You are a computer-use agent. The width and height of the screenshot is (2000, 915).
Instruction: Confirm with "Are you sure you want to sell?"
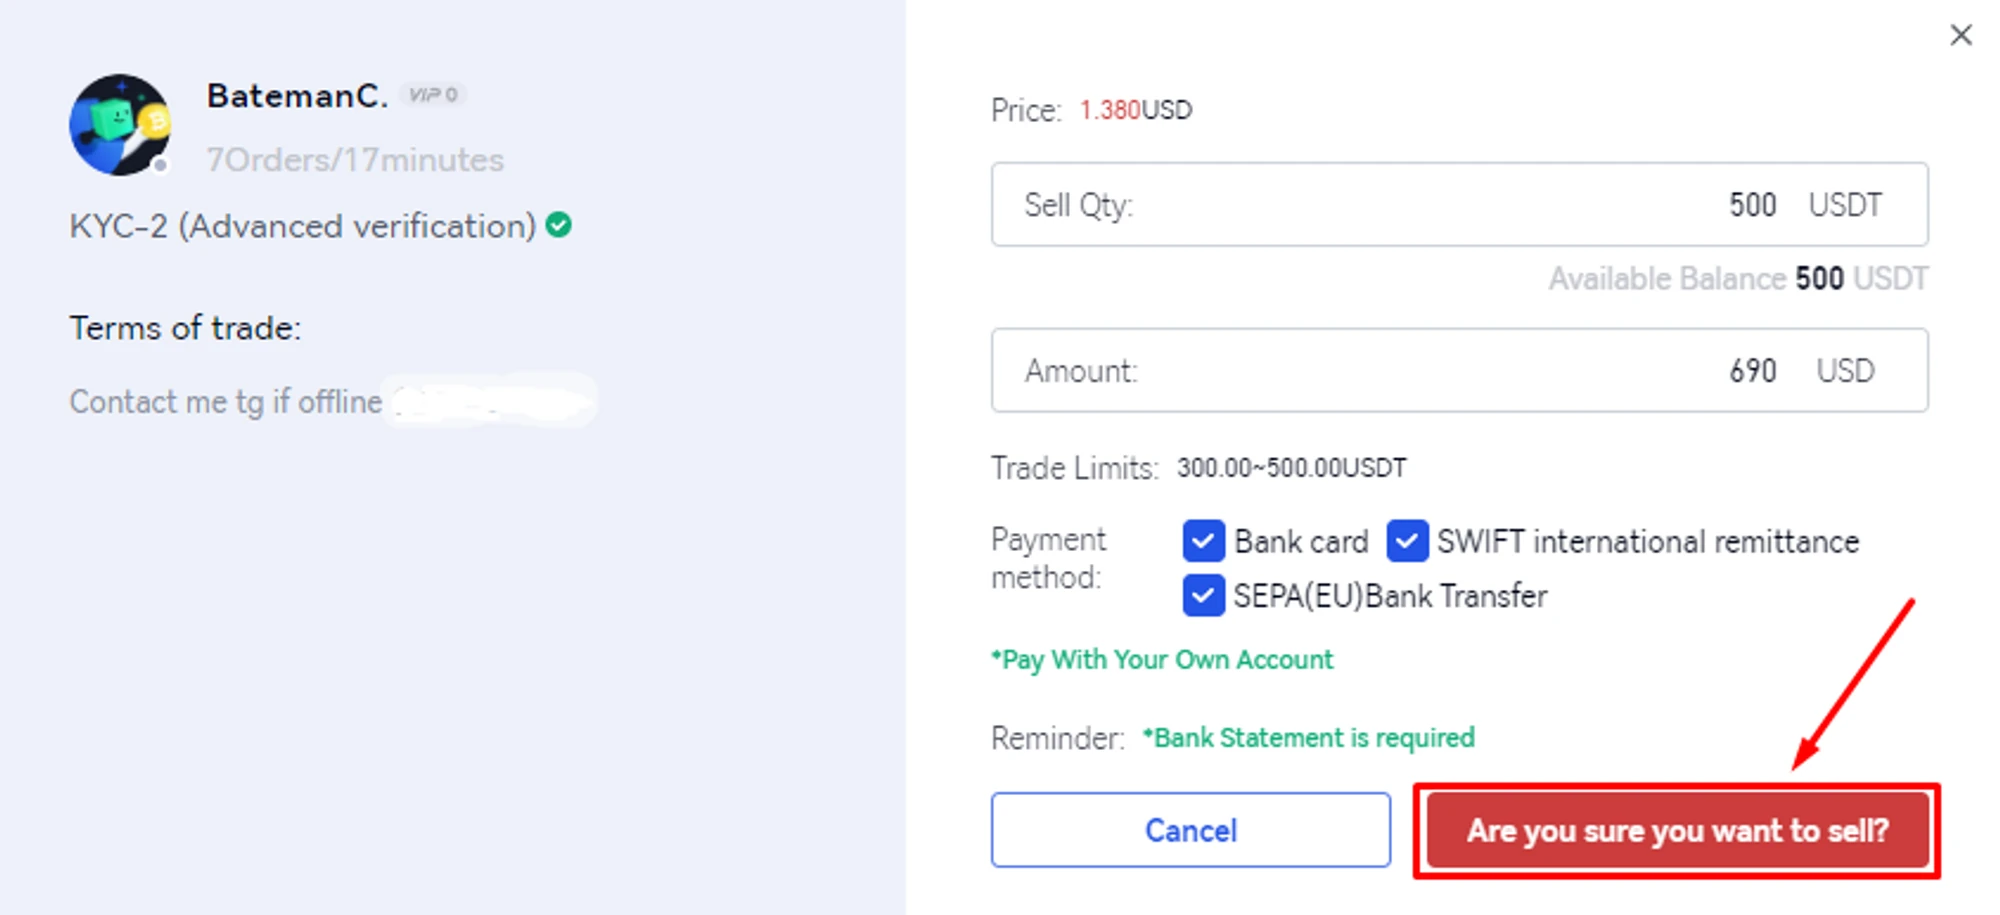point(1677,830)
